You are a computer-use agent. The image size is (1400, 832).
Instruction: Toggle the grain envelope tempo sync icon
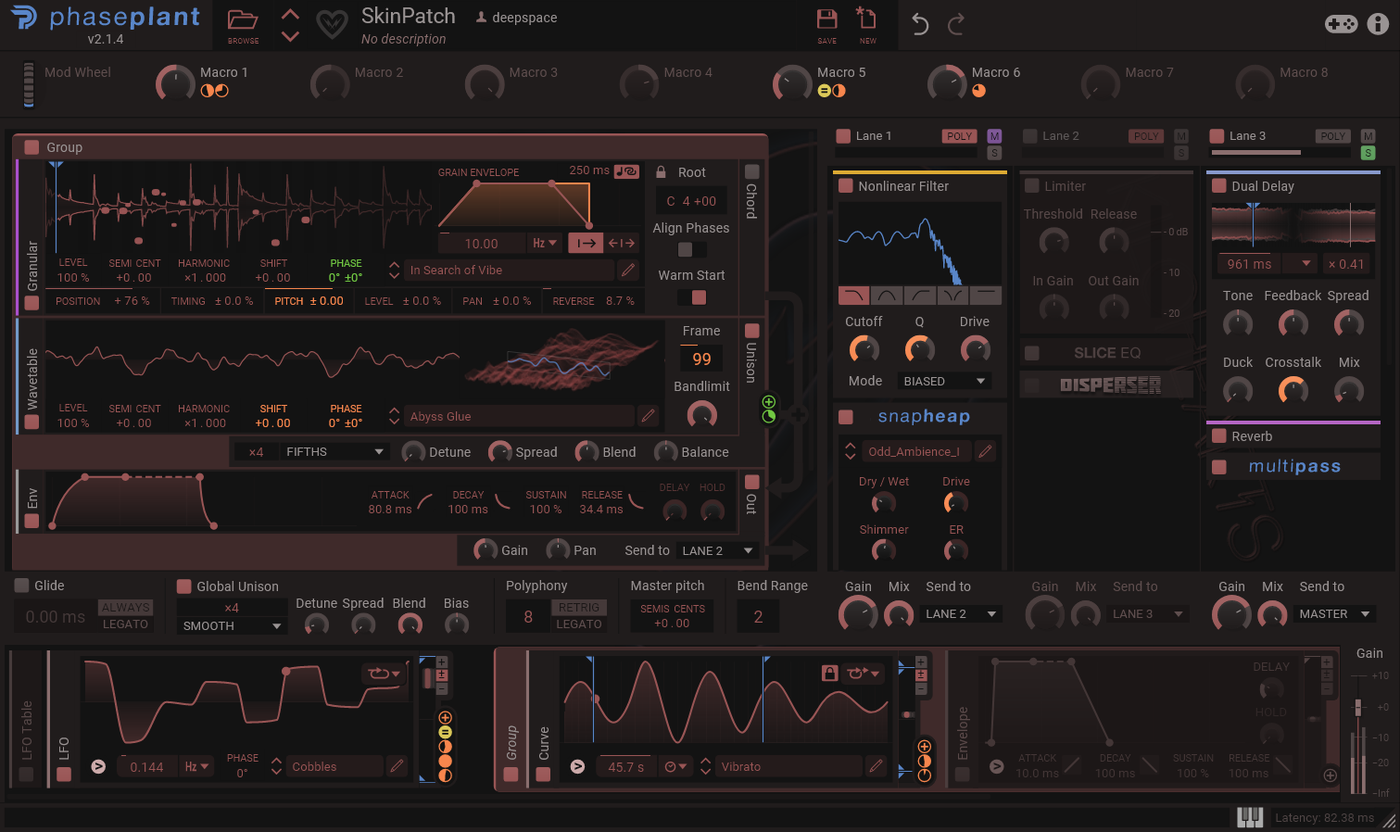point(627,170)
